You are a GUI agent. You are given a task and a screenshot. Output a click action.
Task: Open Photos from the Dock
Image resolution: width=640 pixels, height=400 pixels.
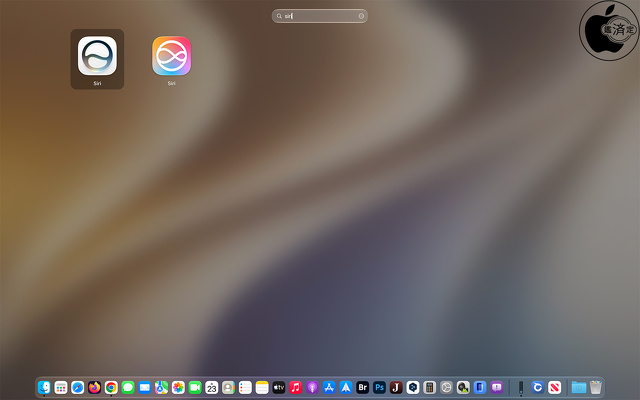[178, 387]
